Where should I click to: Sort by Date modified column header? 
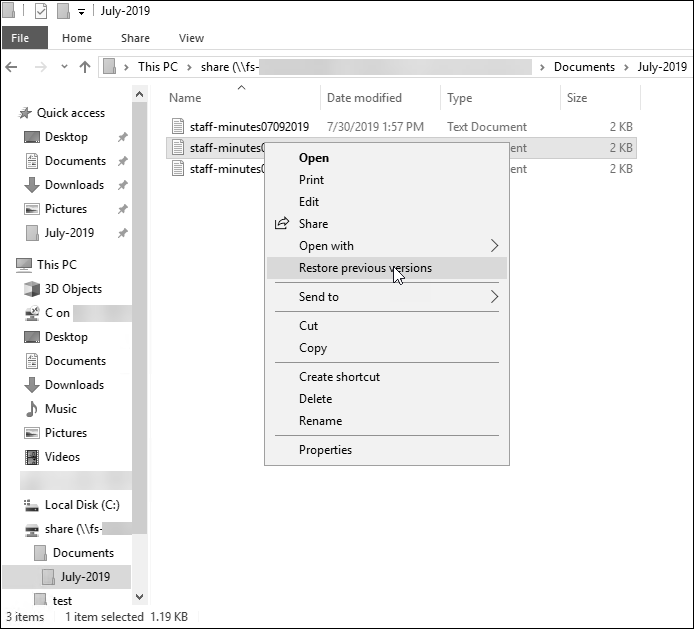364,98
